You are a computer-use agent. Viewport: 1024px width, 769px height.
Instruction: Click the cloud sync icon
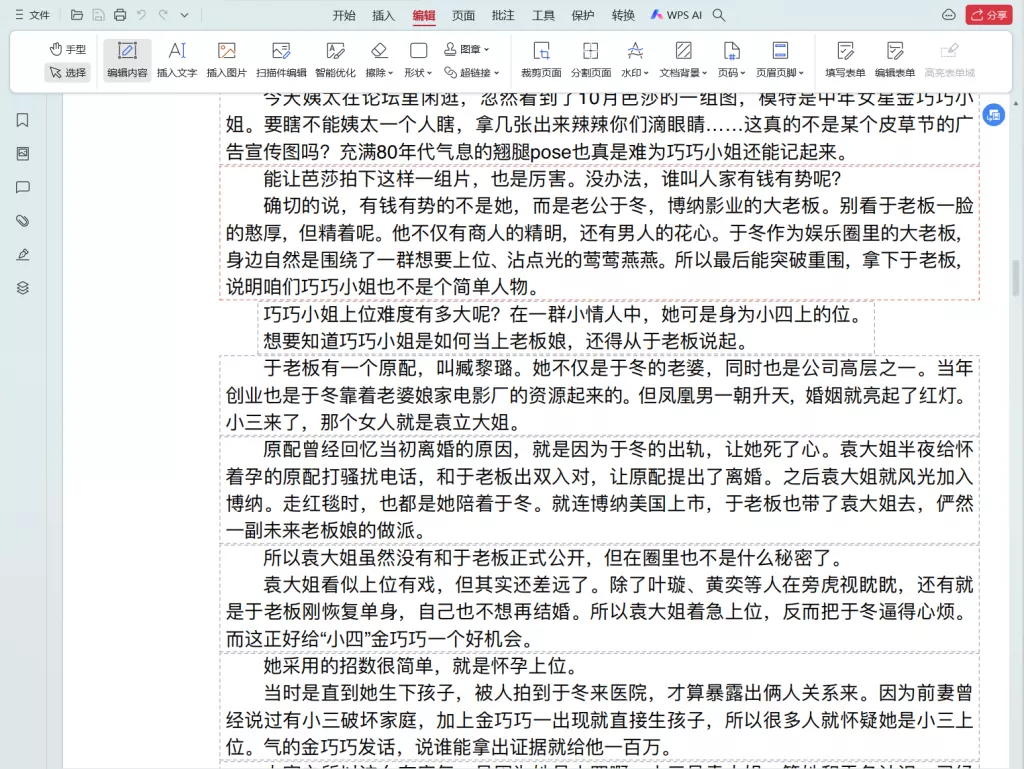[949, 15]
